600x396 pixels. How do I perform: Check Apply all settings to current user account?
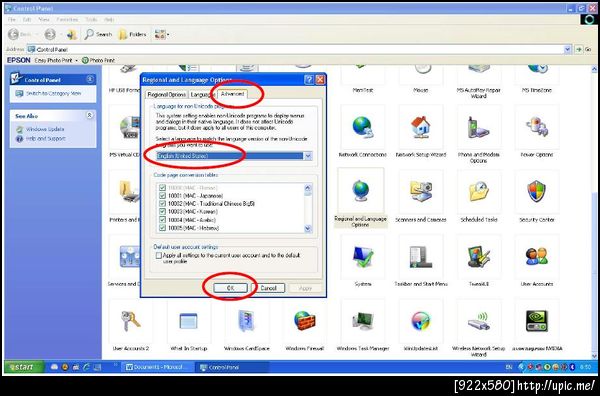click(x=158, y=255)
